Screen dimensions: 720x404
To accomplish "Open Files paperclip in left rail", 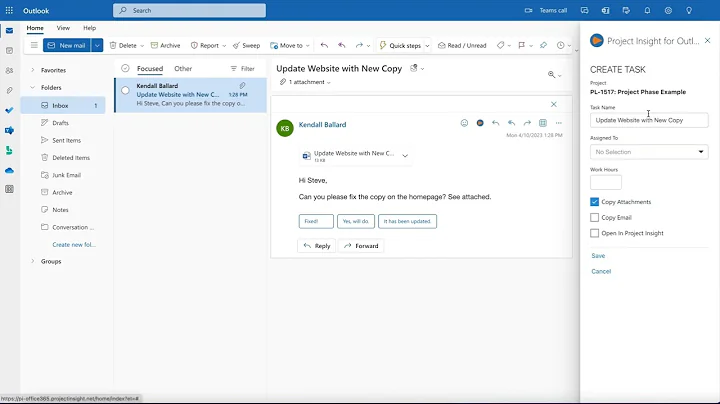I will click(9, 90).
